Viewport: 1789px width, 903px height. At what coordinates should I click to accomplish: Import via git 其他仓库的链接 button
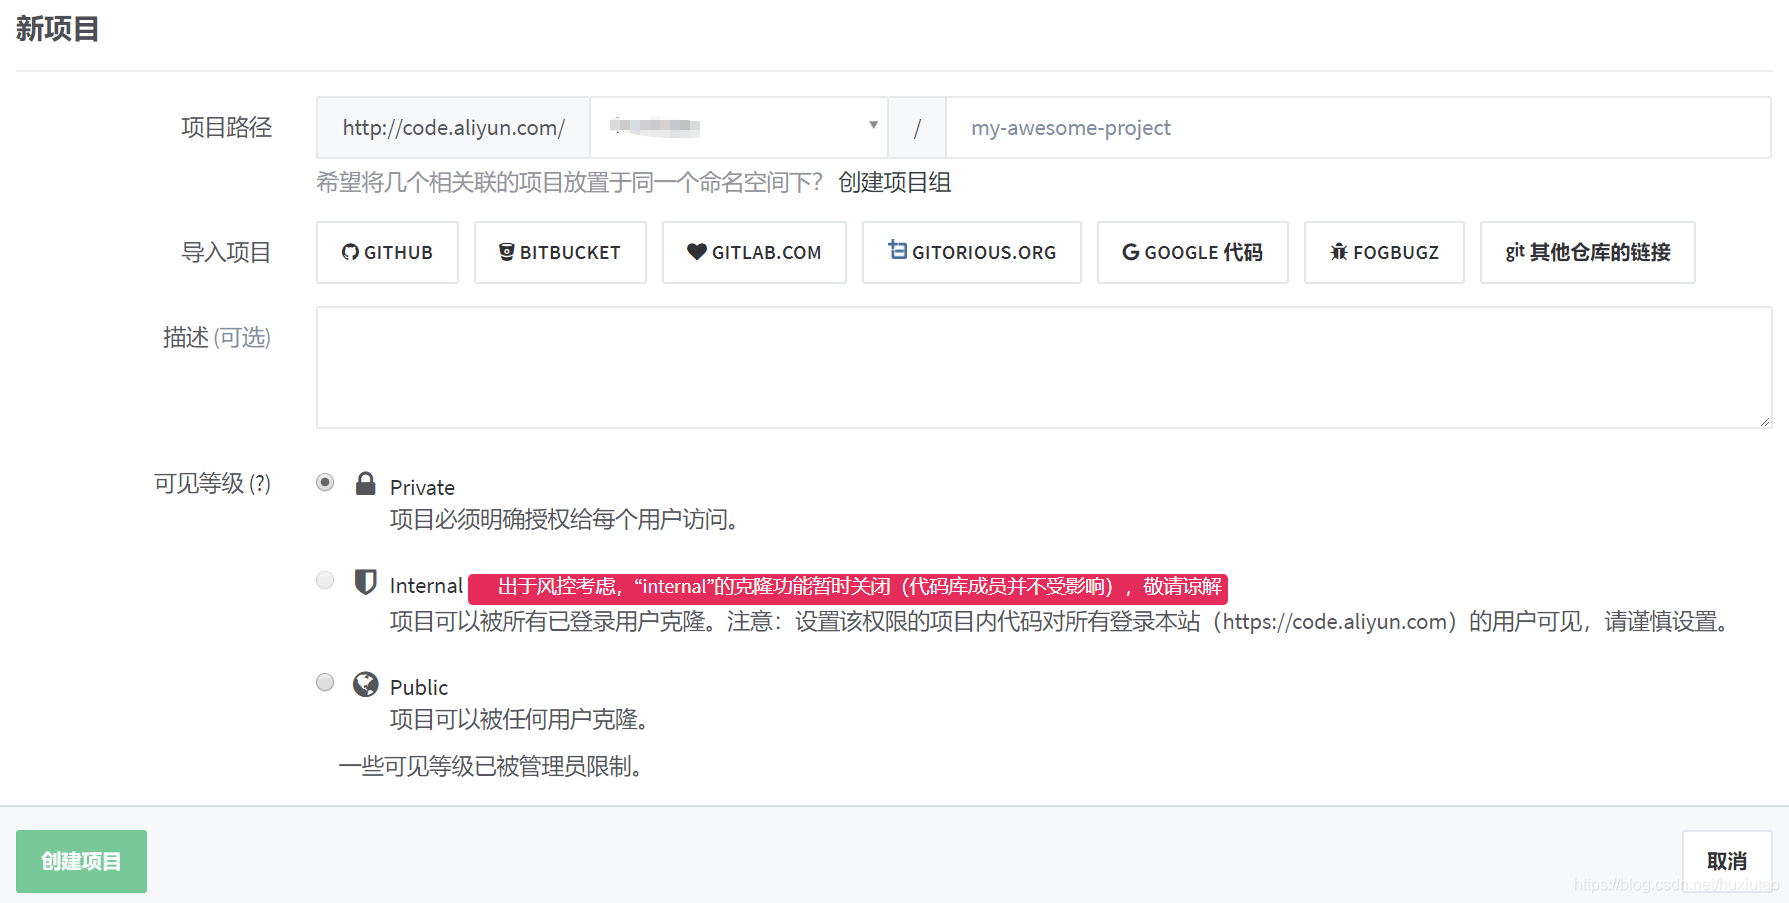[1588, 252]
